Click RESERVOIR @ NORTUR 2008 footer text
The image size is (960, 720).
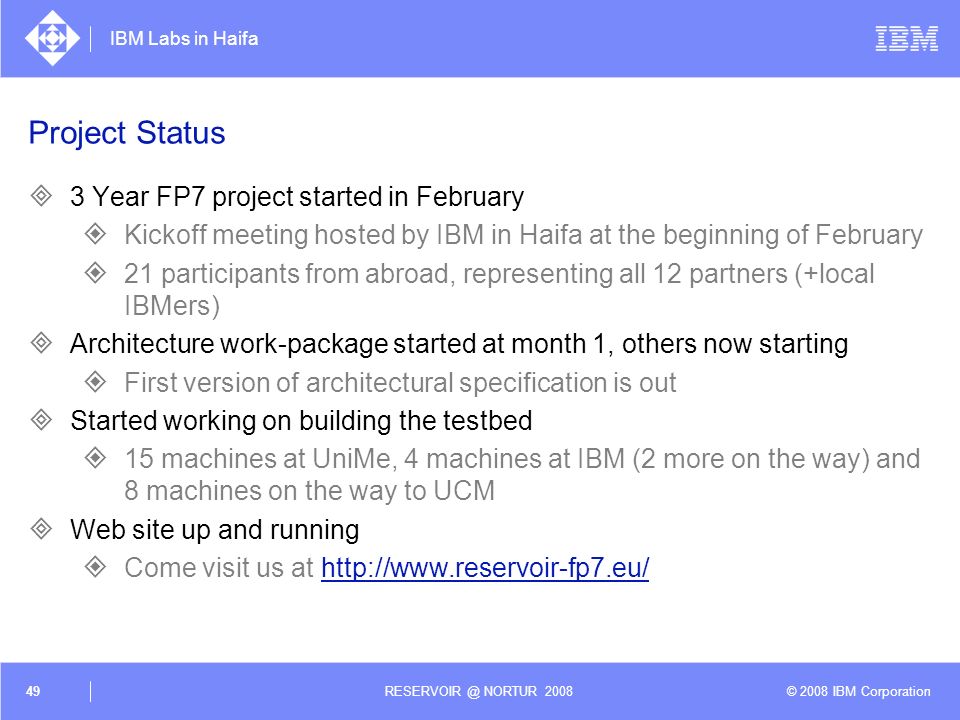pyautogui.click(x=478, y=691)
